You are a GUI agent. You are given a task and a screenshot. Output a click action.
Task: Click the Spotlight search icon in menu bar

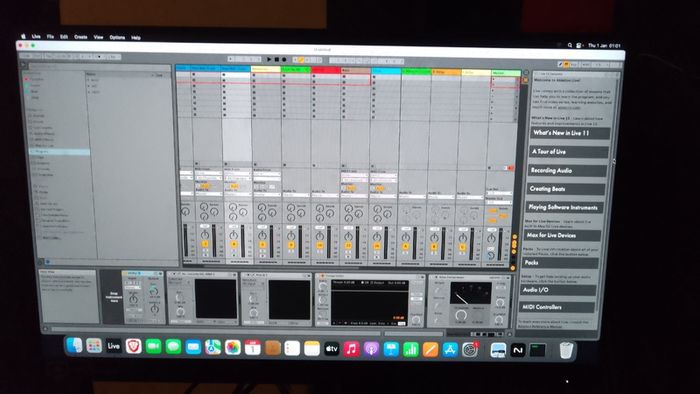pos(570,45)
